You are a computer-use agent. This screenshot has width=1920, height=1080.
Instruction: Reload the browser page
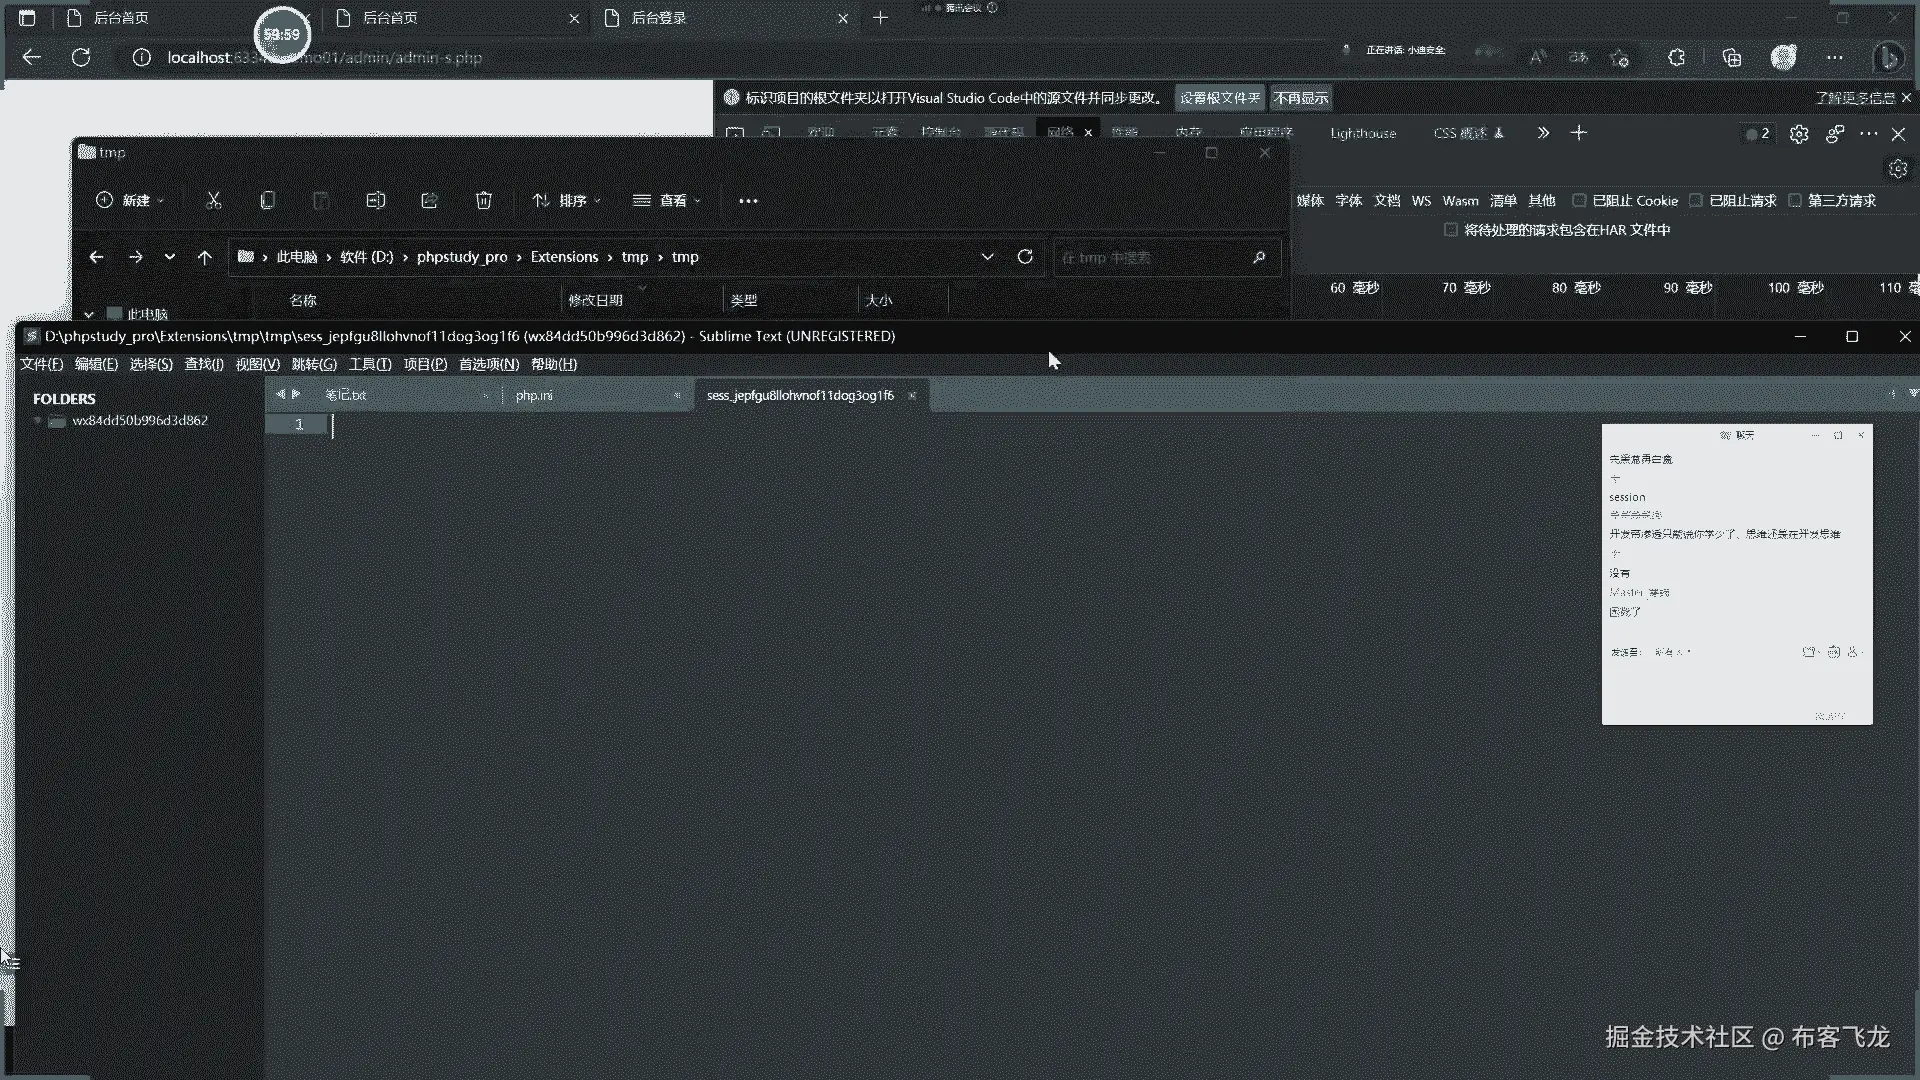coord(81,58)
